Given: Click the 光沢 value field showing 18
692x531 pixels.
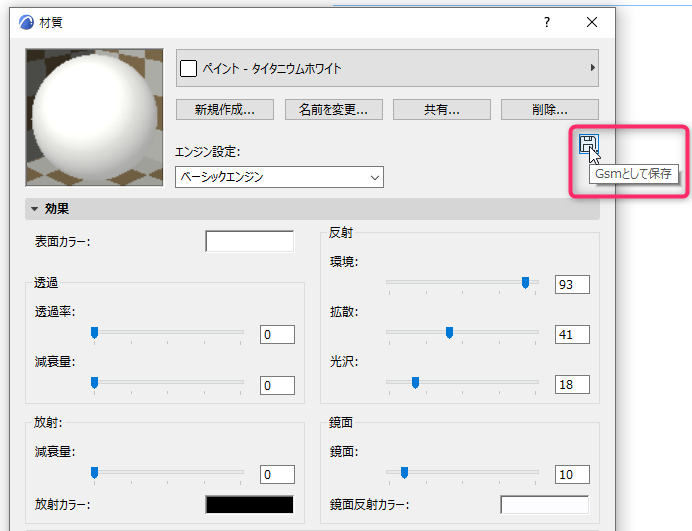Looking at the screenshot, I should (x=572, y=384).
